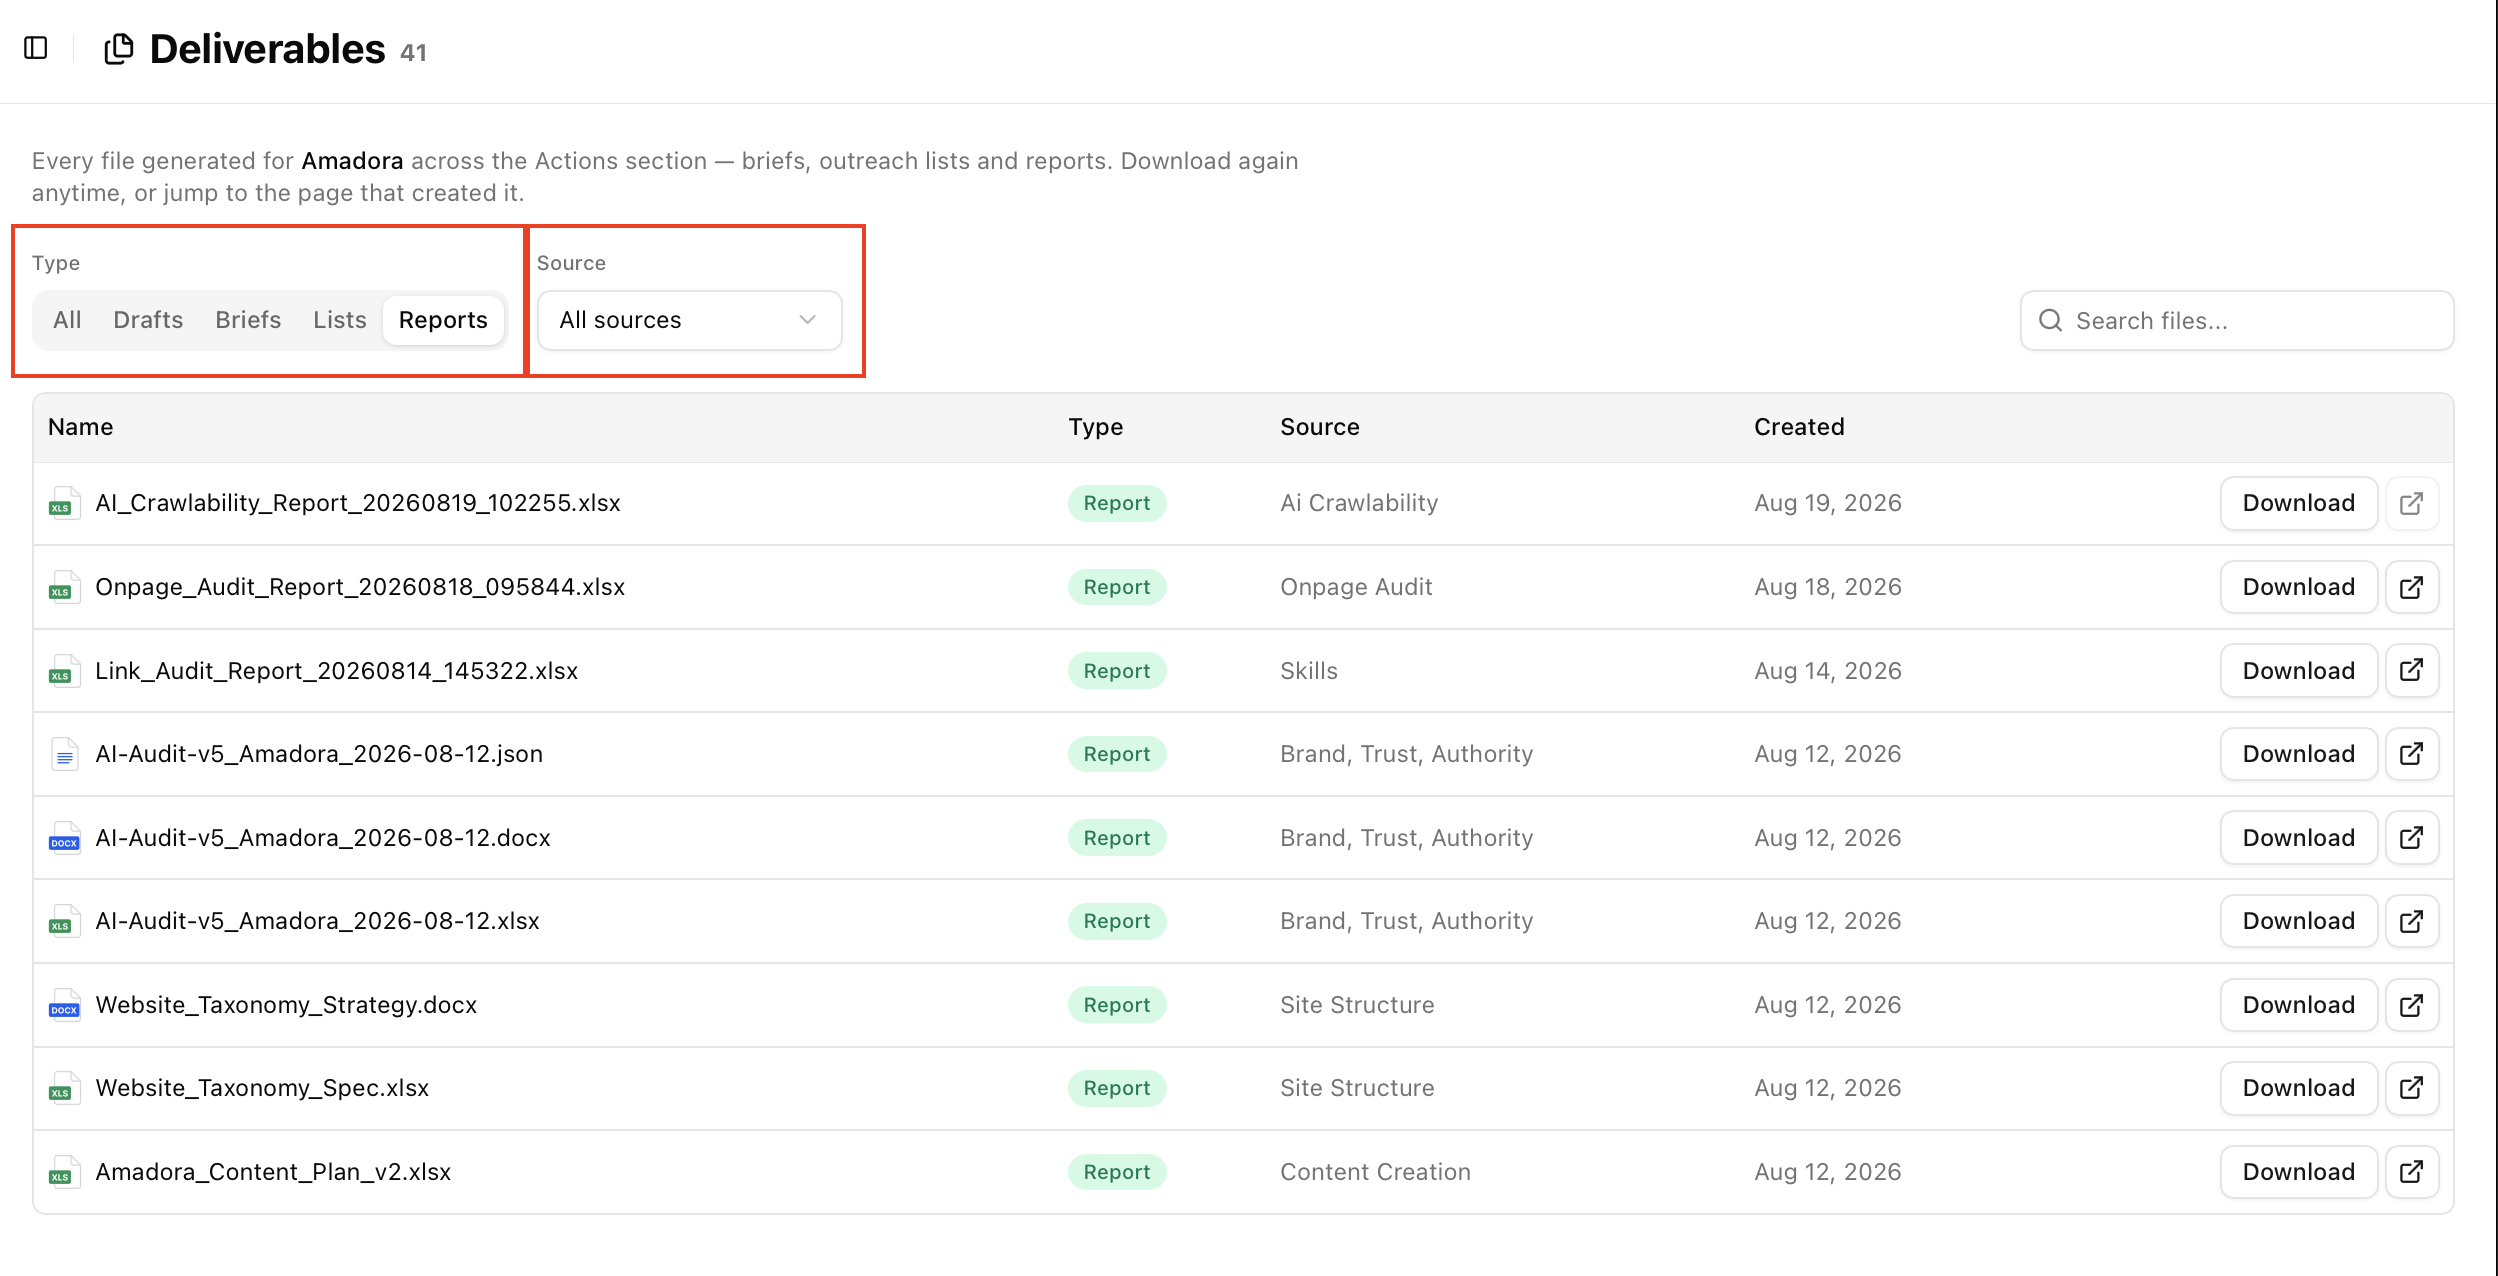Open source page for Link_Audit_Report row

click(2411, 670)
